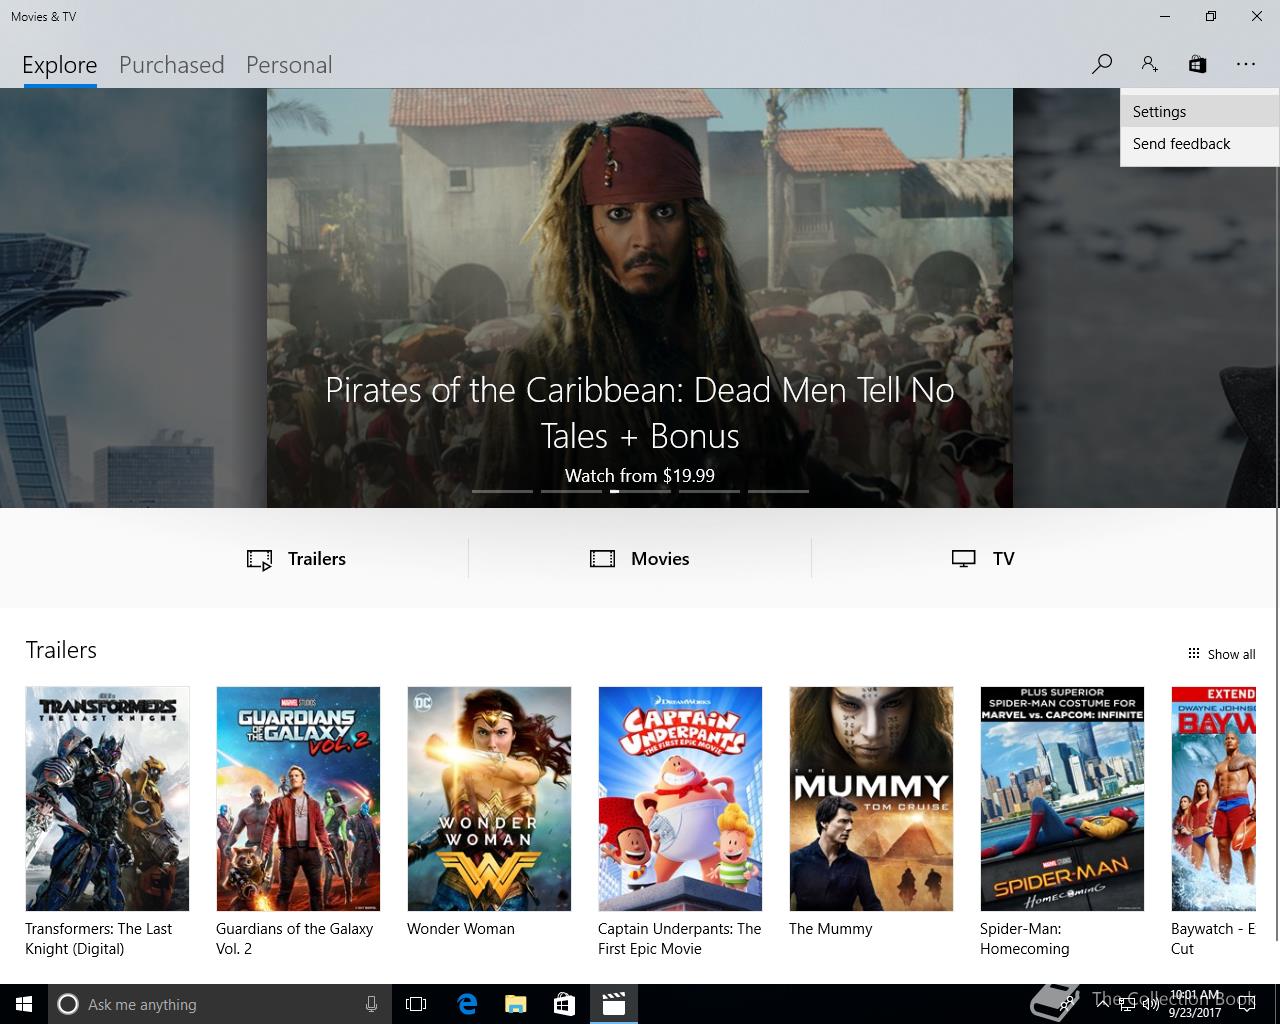
Task: Open Task View in the taskbar
Action: pyautogui.click(x=416, y=1004)
